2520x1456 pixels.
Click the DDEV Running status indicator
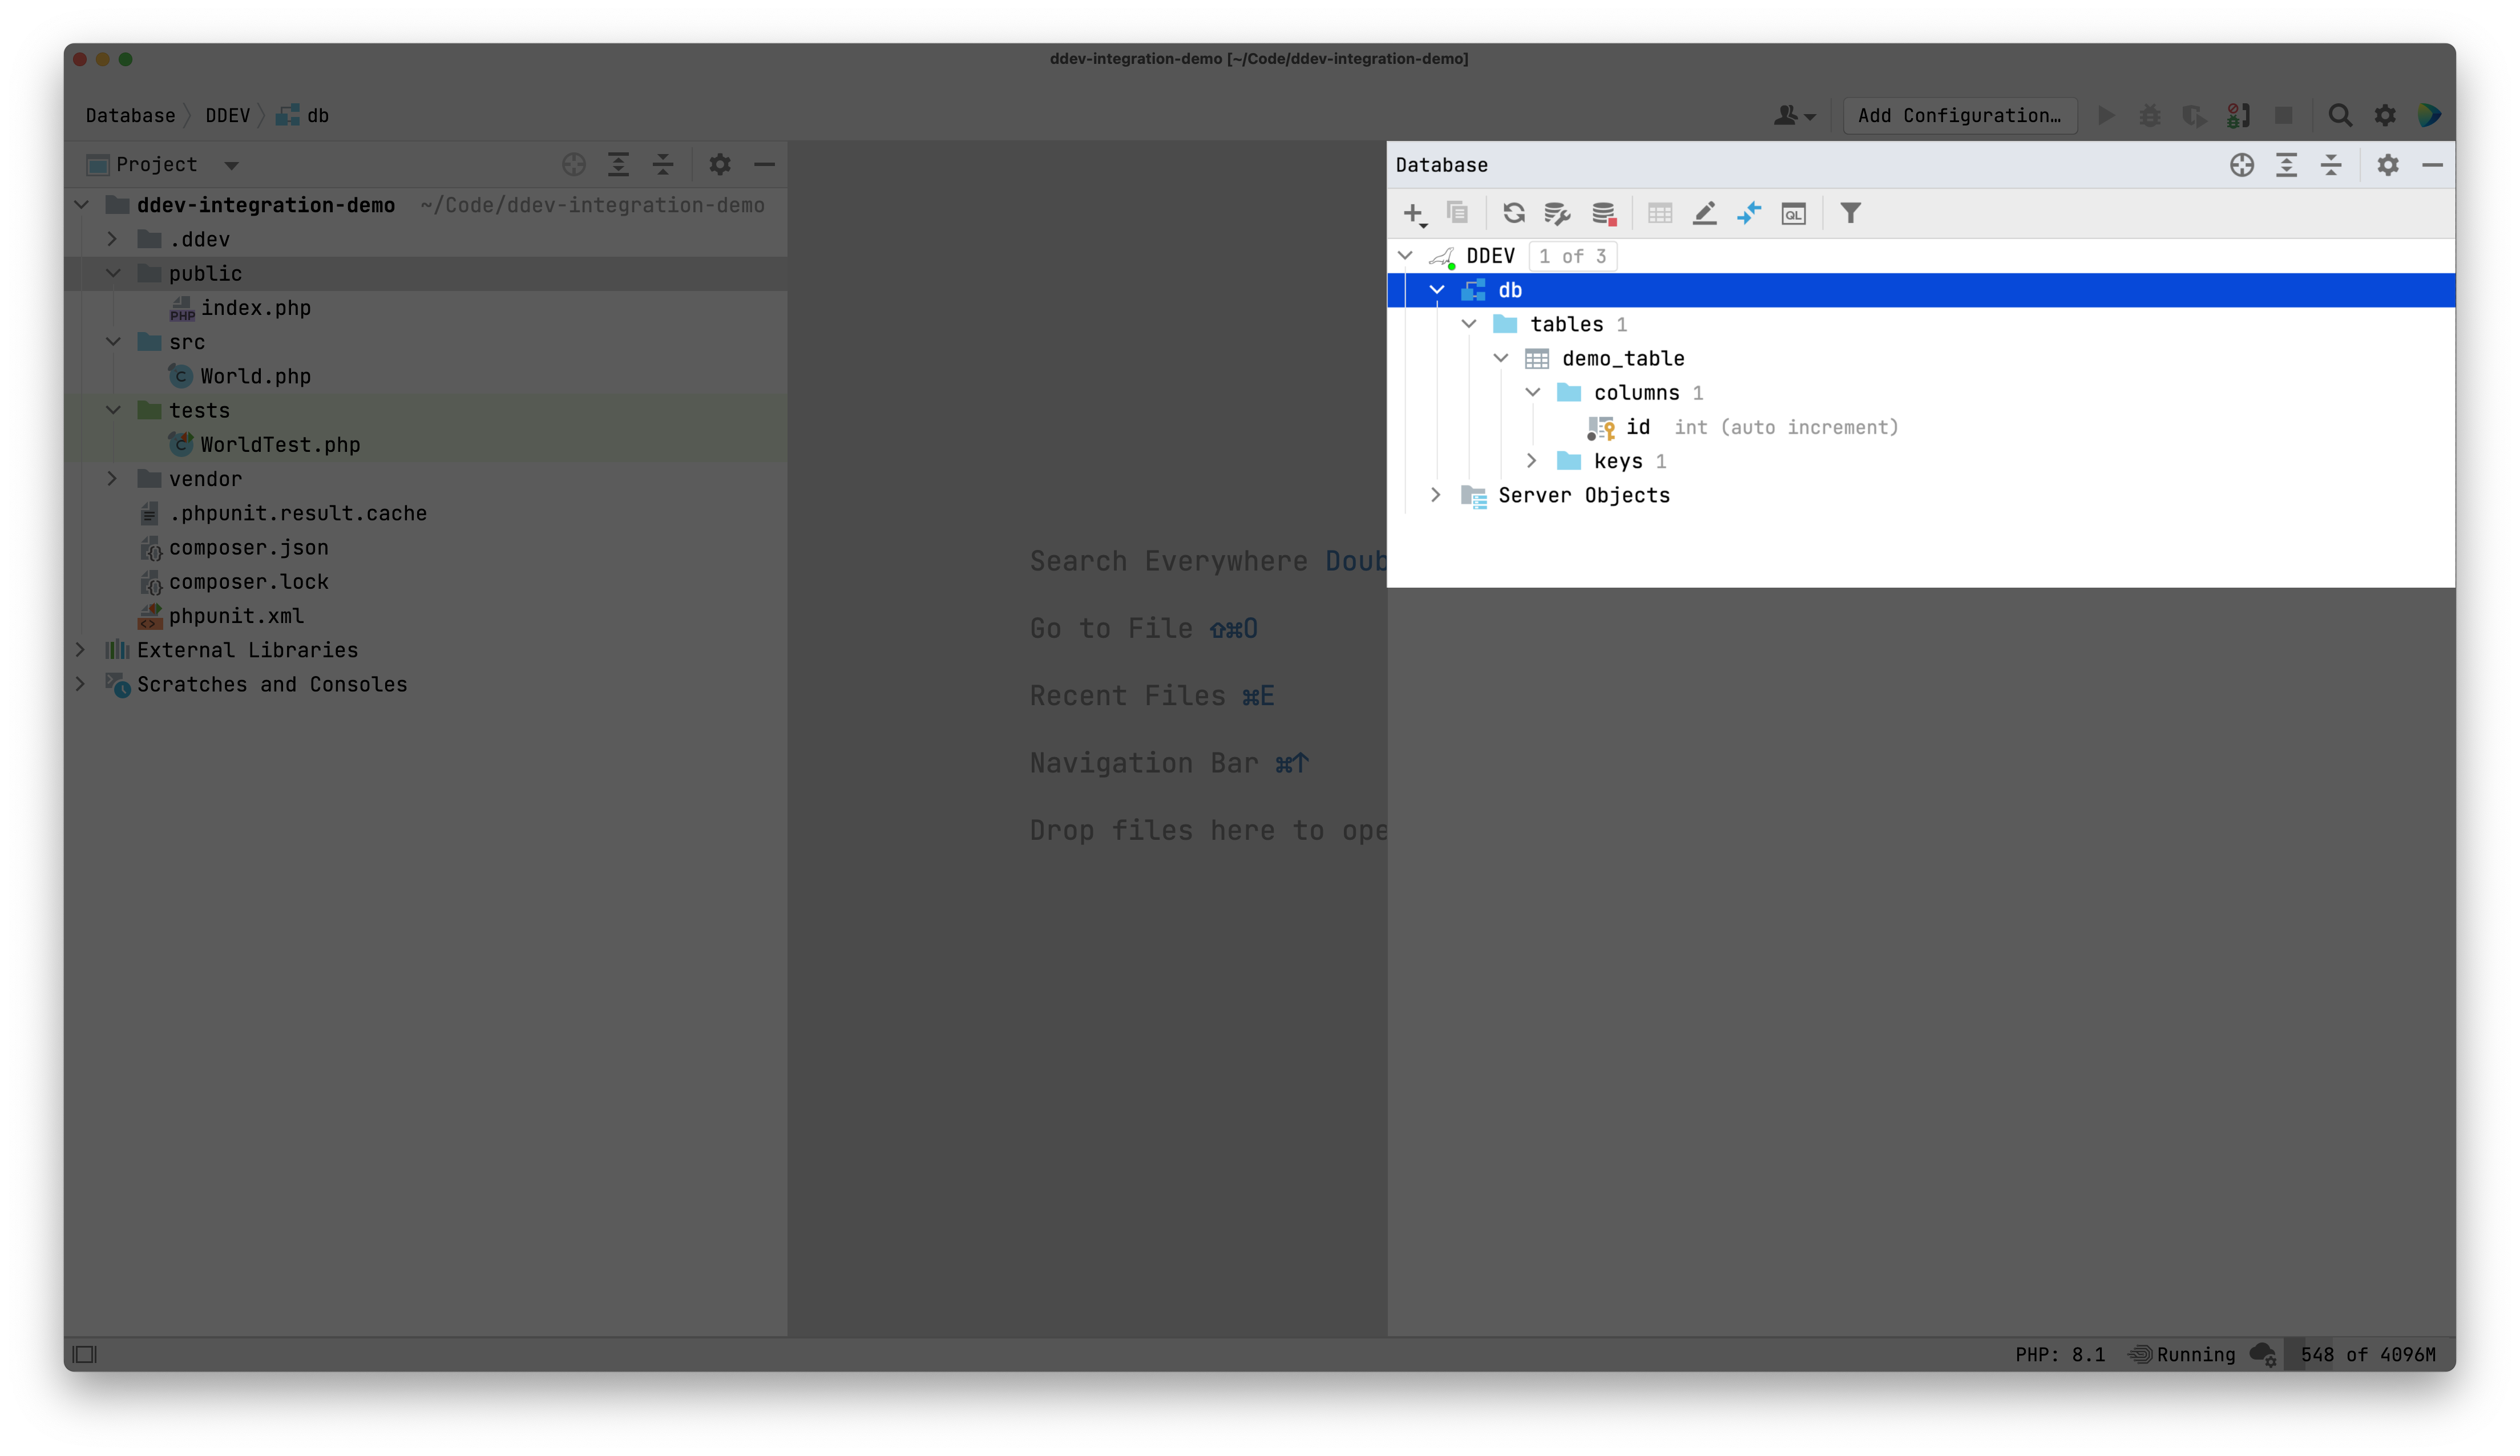(x=2182, y=1354)
